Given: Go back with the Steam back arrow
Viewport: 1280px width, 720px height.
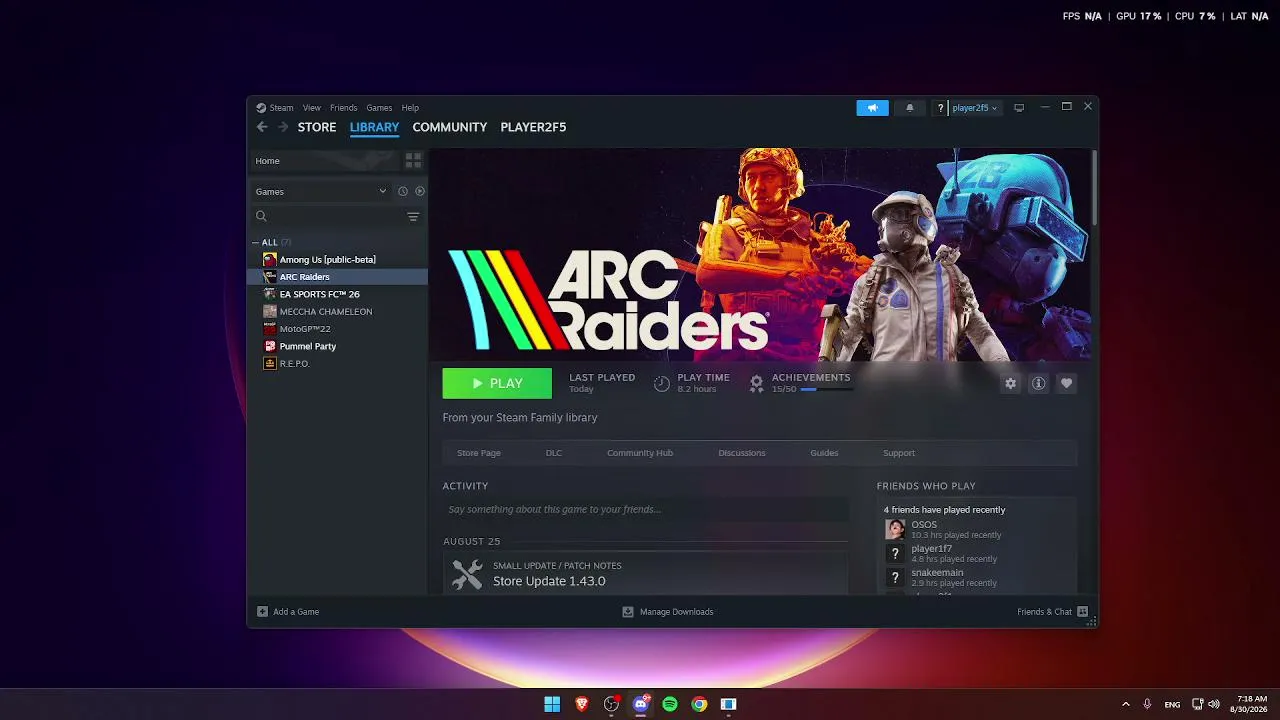Looking at the screenshot, I should (x=262, y=127).
